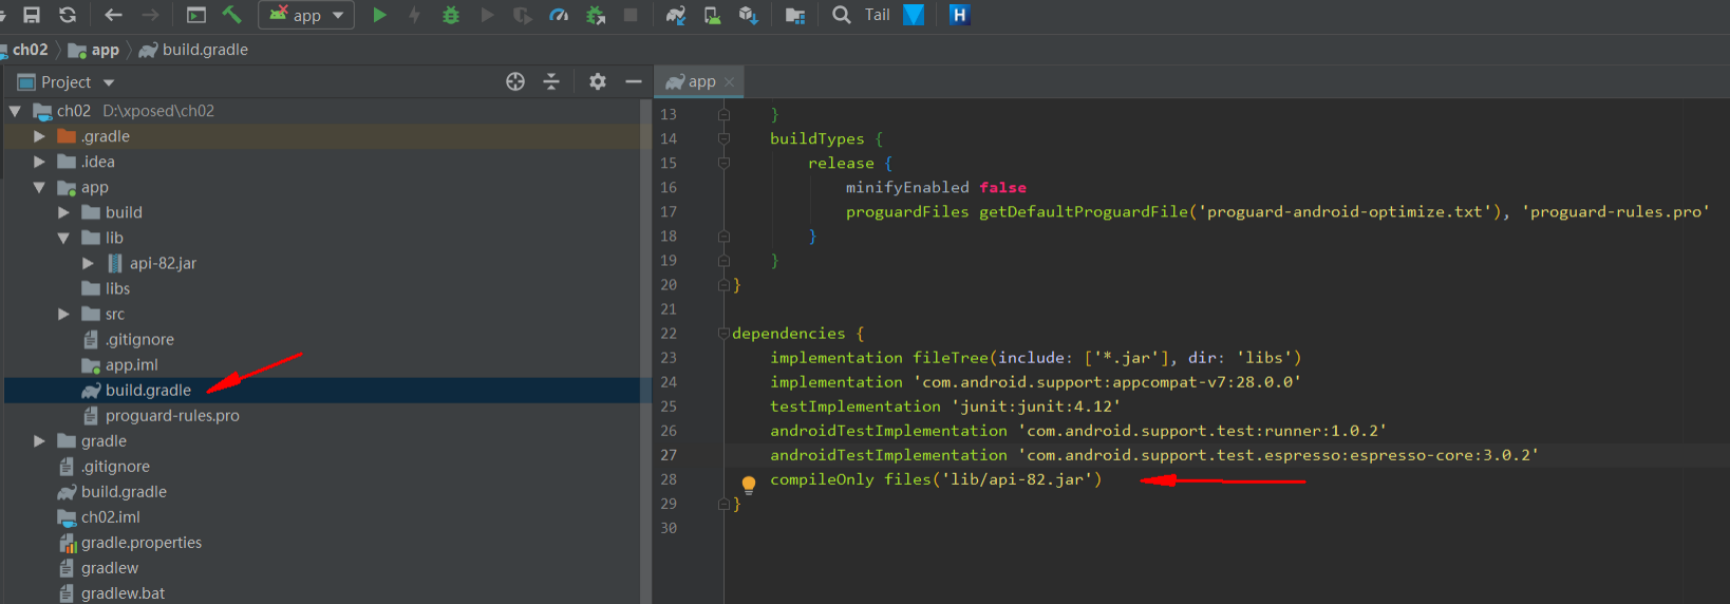This screenshot has height=604, width=1730.
Task: Click the minifyEnabled false line
Action: pos(936,187)
